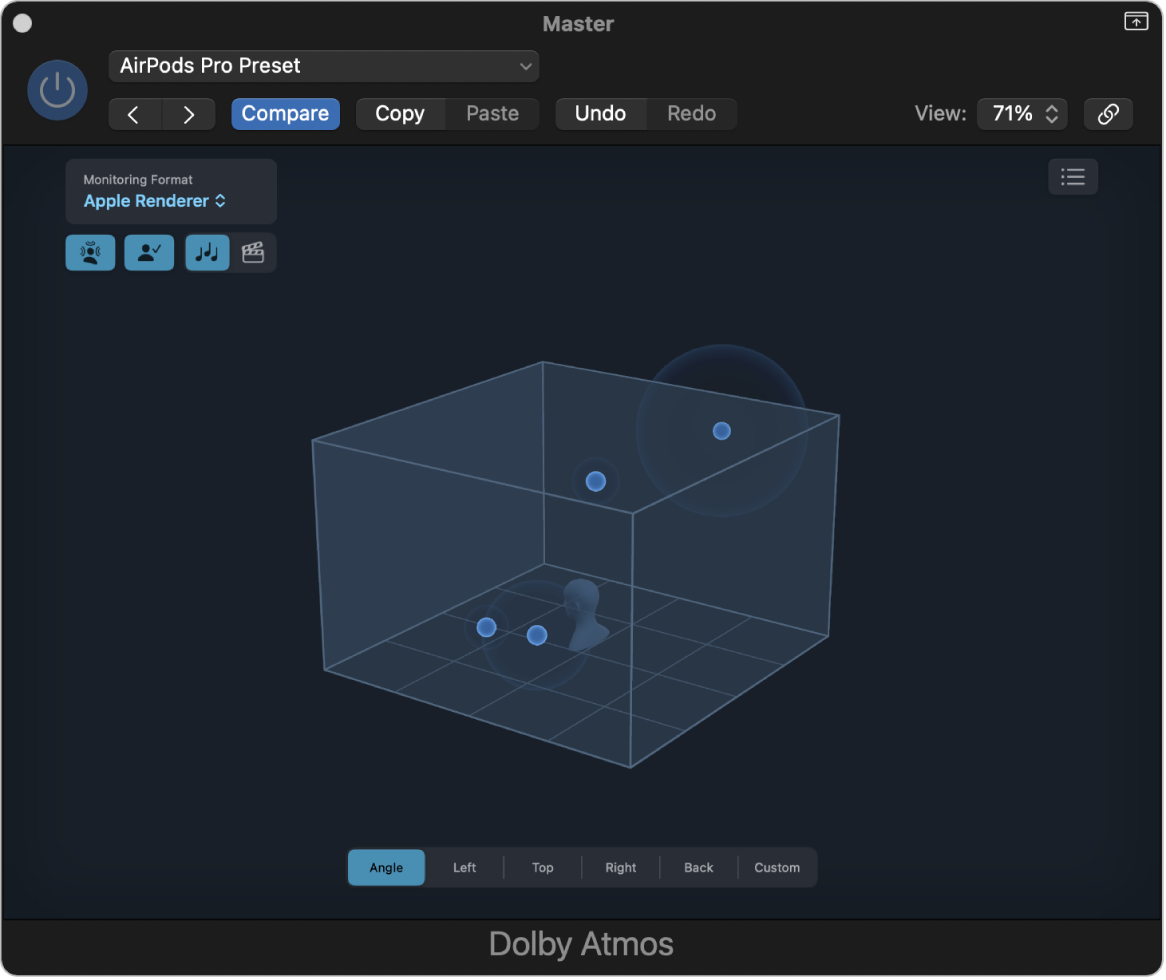Click the person with checkmark head-tracking icon

click(x=148, y=252)
